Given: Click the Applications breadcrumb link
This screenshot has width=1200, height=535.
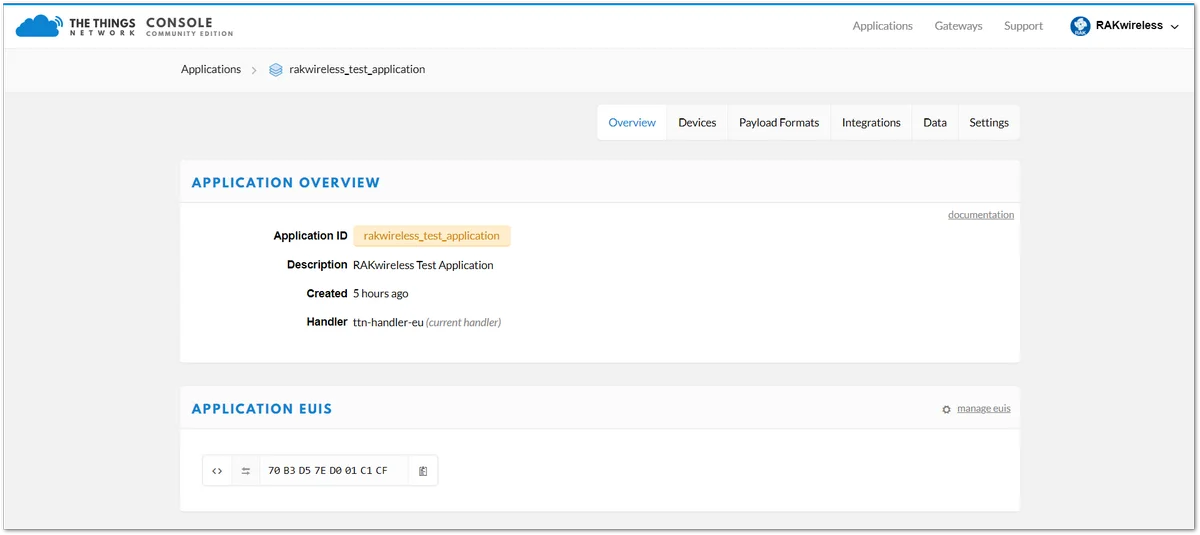Looking at the screenshot, I should click(x=211, y=70).
